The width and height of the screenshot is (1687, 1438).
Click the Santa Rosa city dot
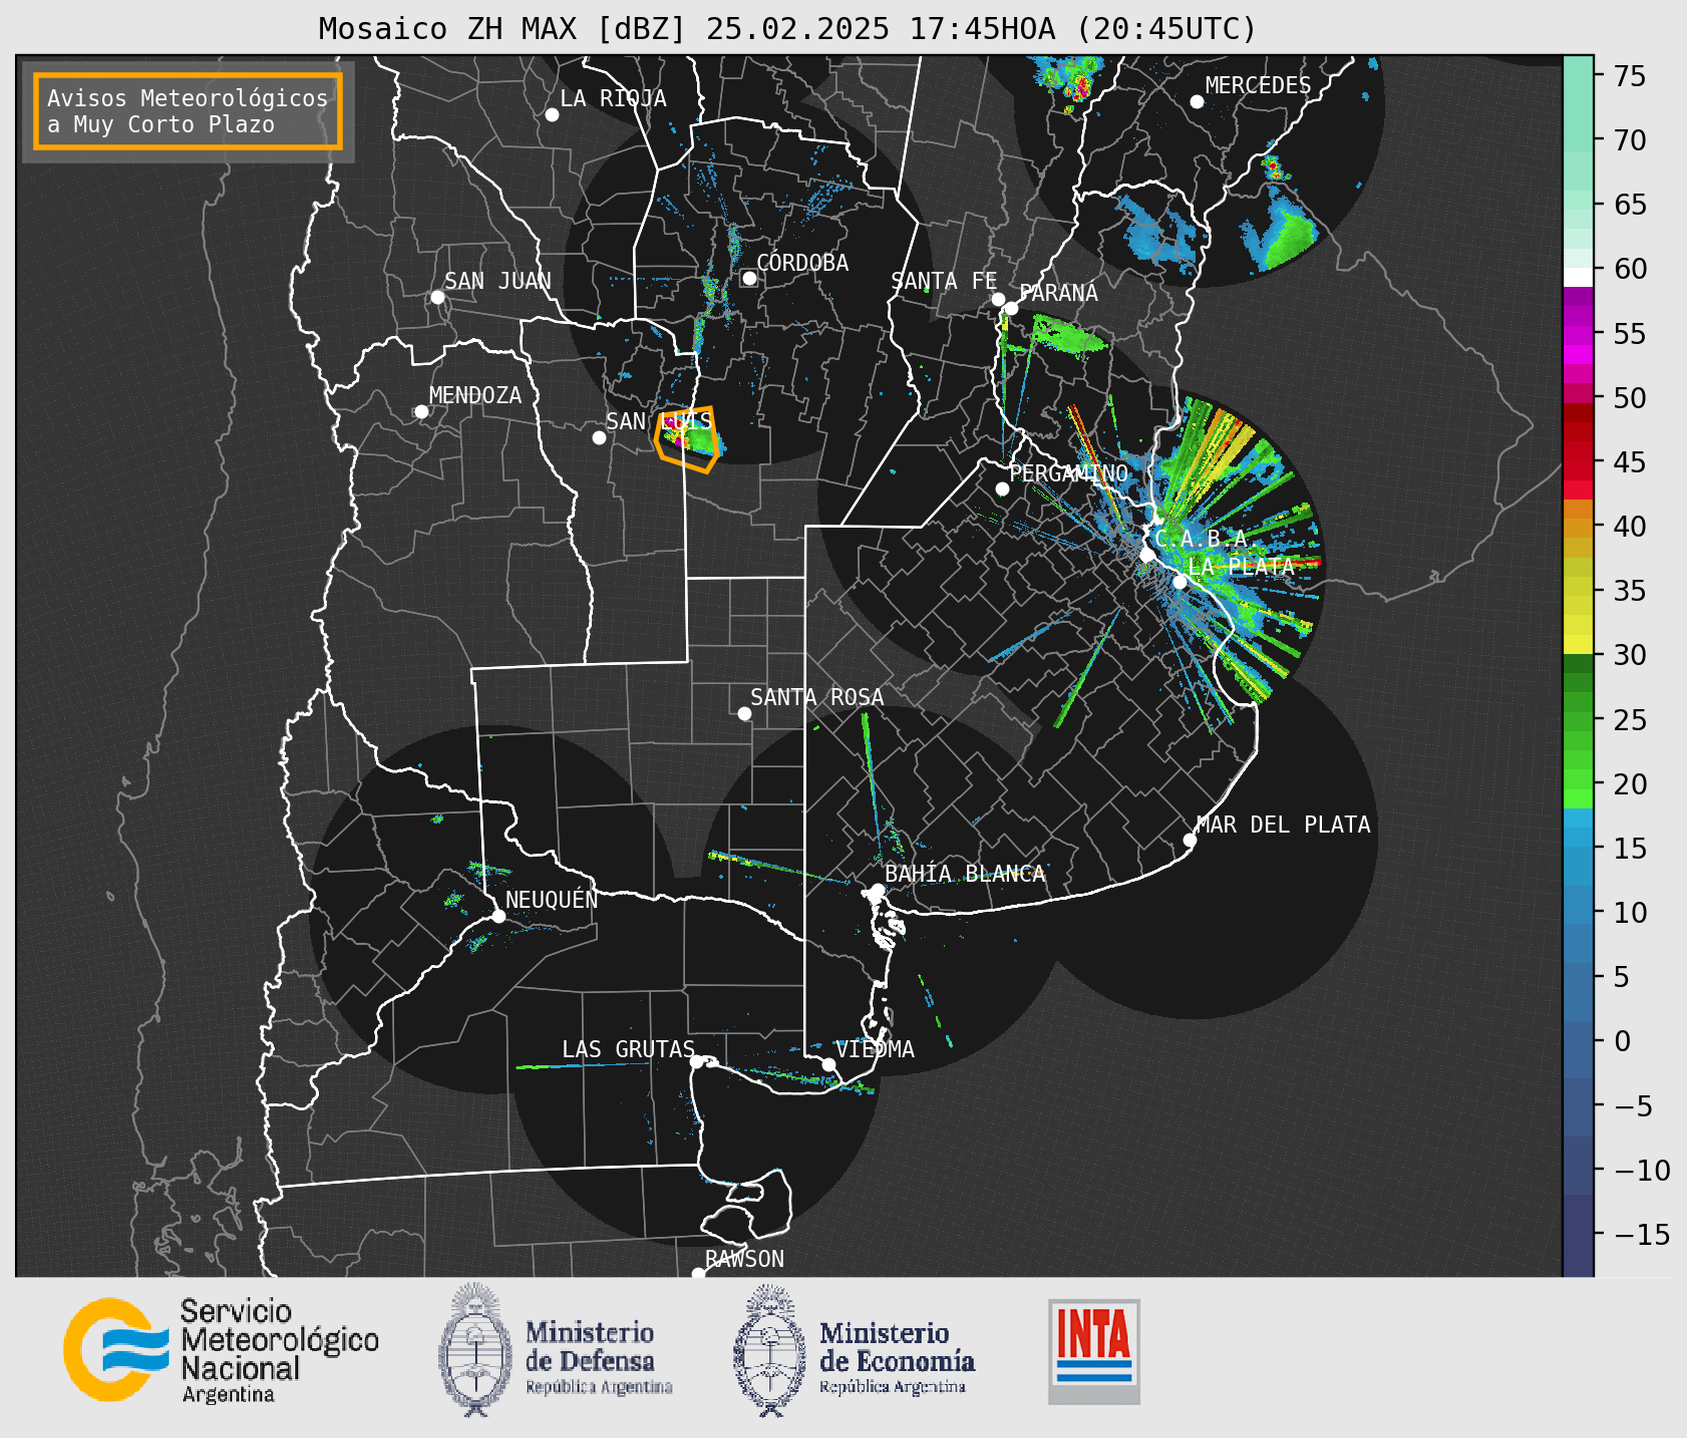[744, 714]
